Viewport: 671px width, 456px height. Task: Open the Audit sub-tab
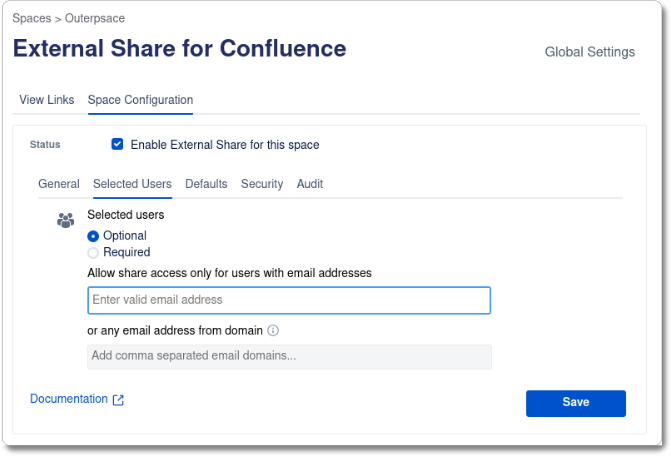click(310, 184)
